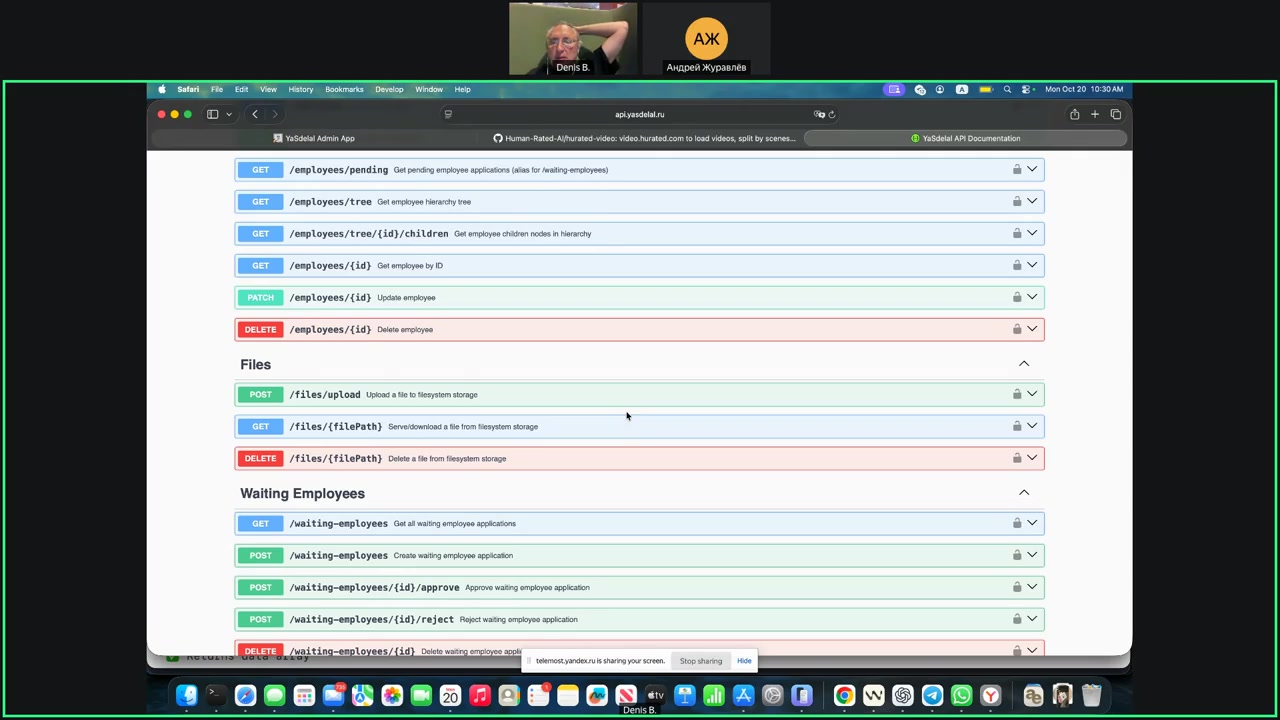Viewport: 1280px width, 720px height.
Task: Toggle lock on GET /waiting-employees
Action: [1016, 523]
